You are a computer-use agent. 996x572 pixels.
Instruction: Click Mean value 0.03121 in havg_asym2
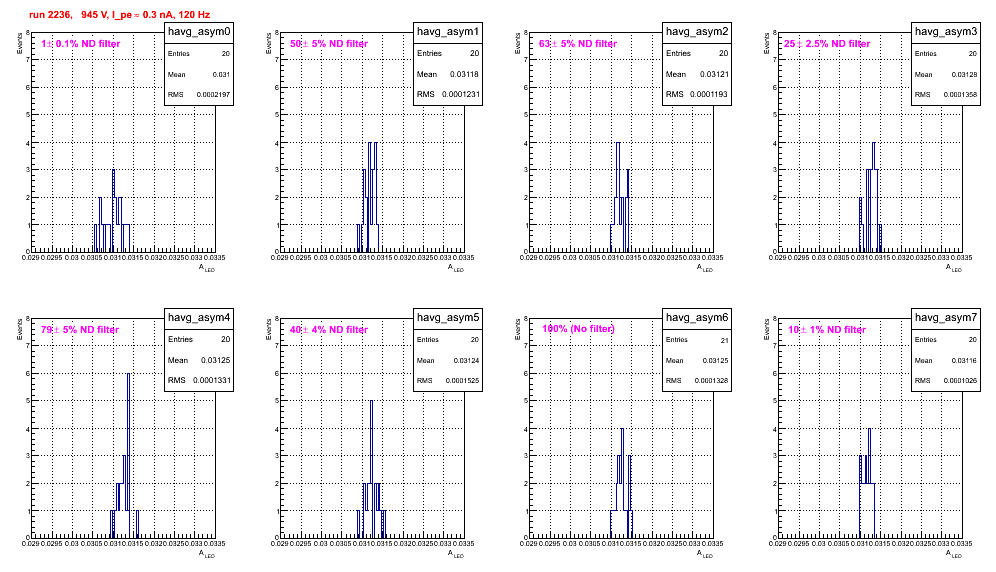tap(714, 74)
